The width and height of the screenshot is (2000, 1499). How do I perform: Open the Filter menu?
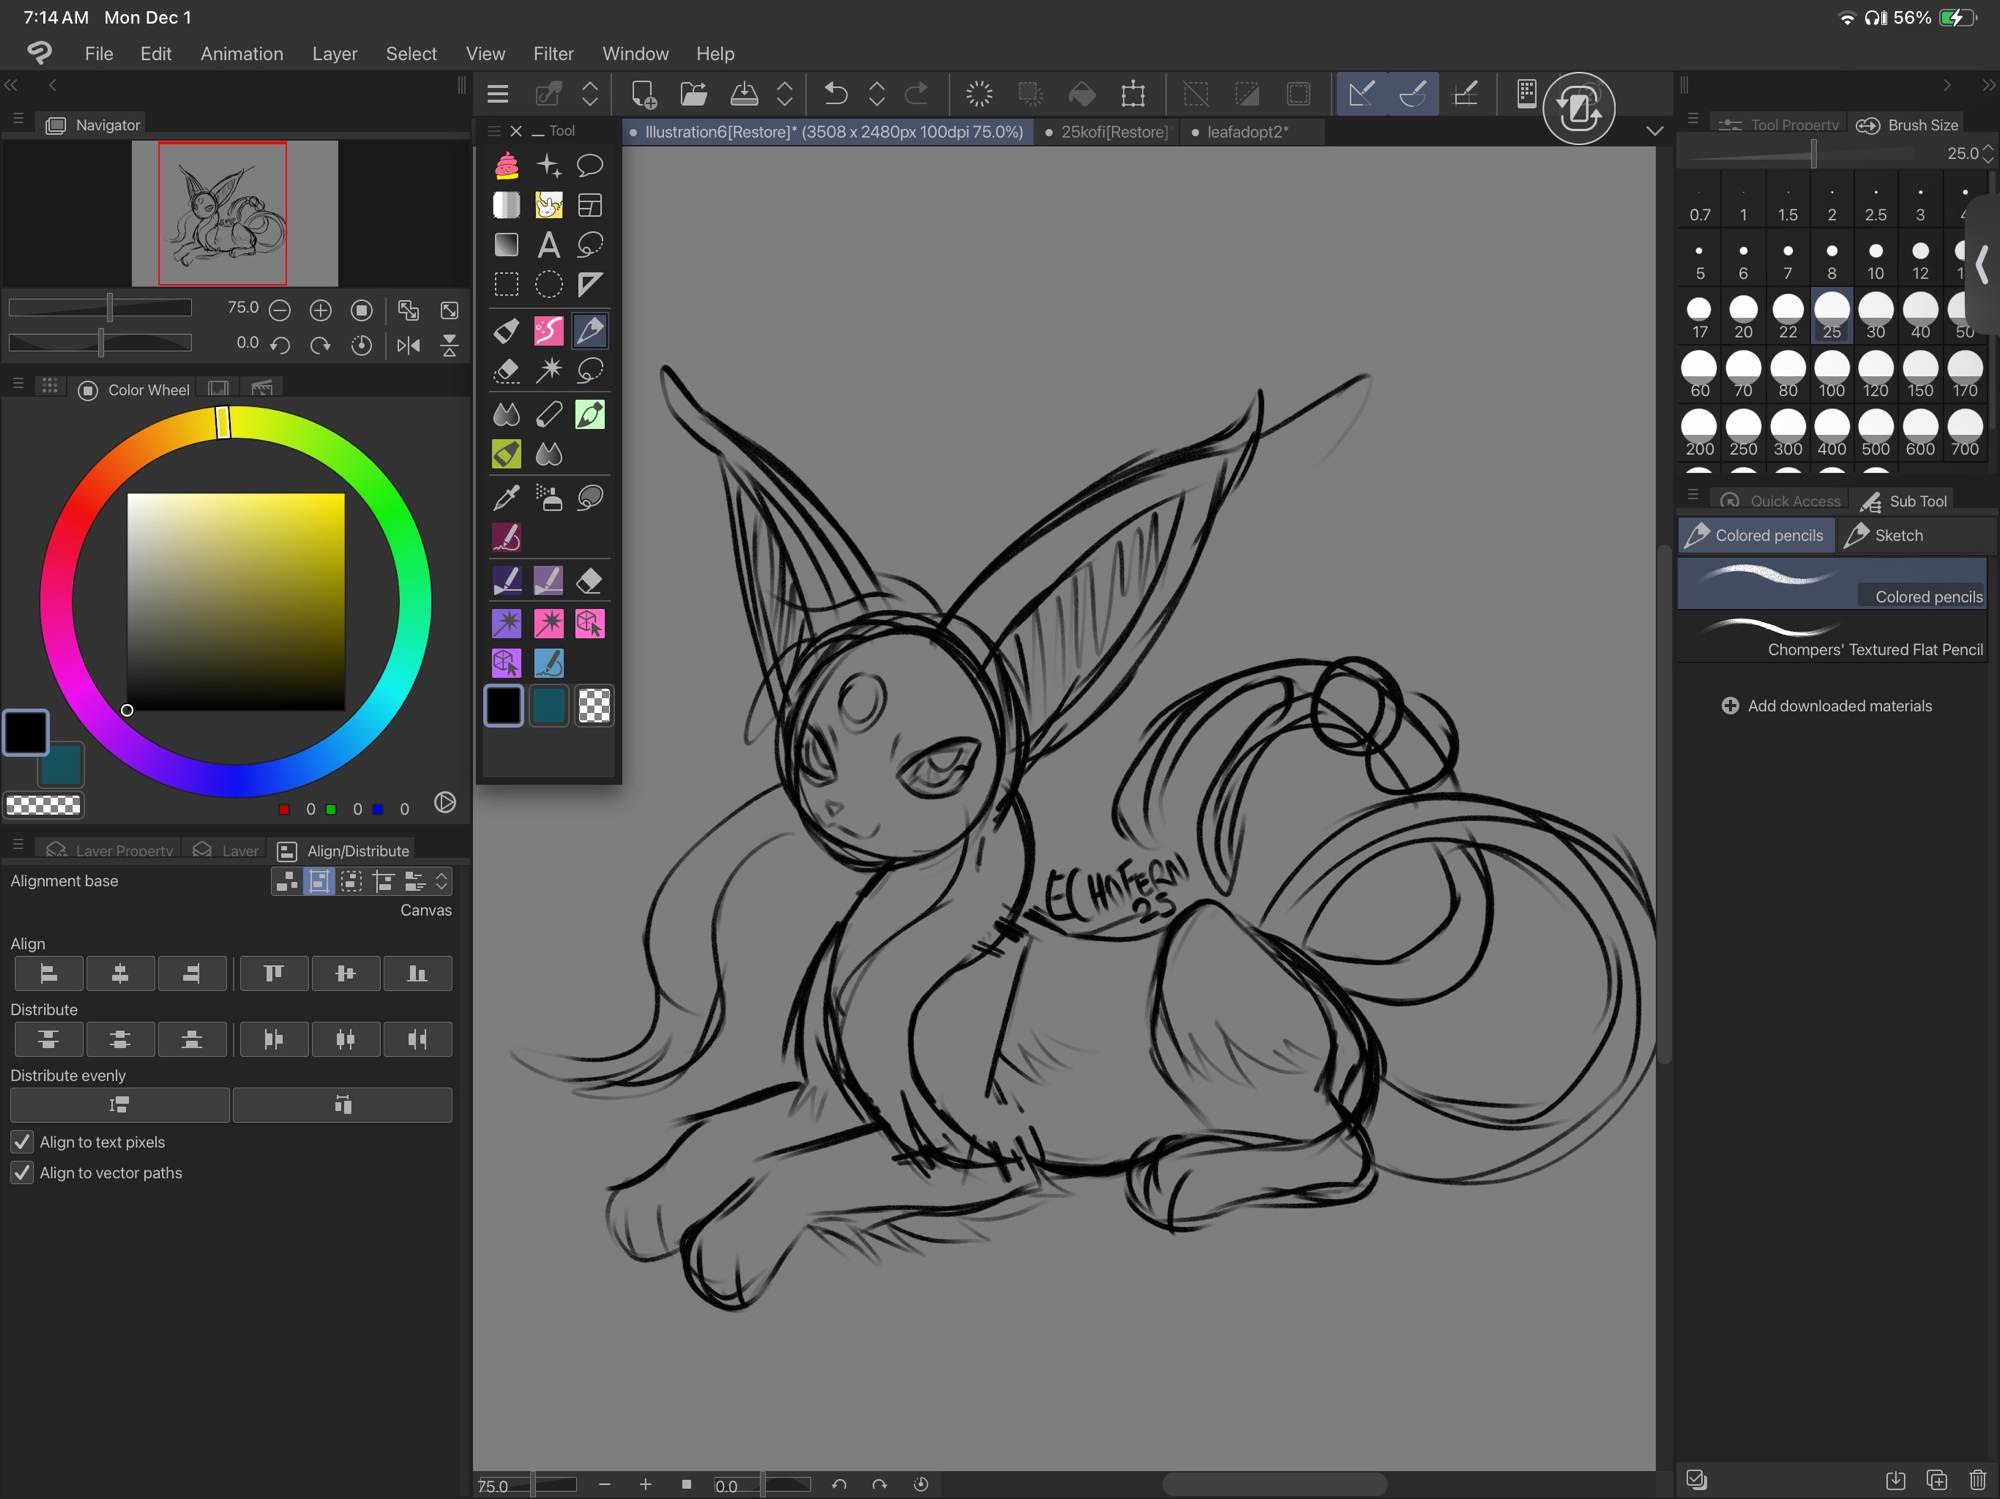[x=552, y=54]
